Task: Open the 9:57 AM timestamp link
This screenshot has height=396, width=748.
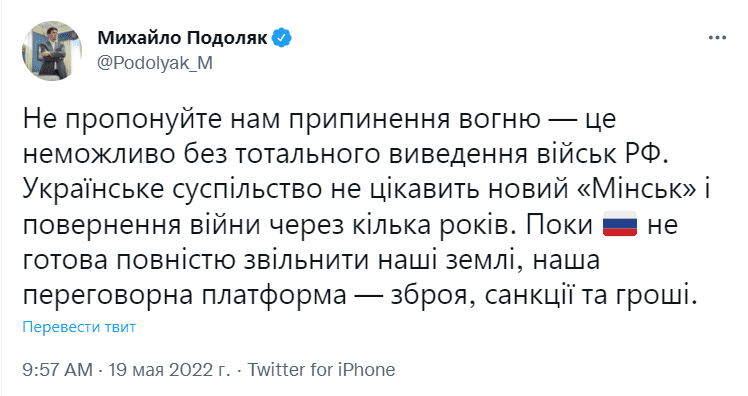Action: click(x=58, y=370)
